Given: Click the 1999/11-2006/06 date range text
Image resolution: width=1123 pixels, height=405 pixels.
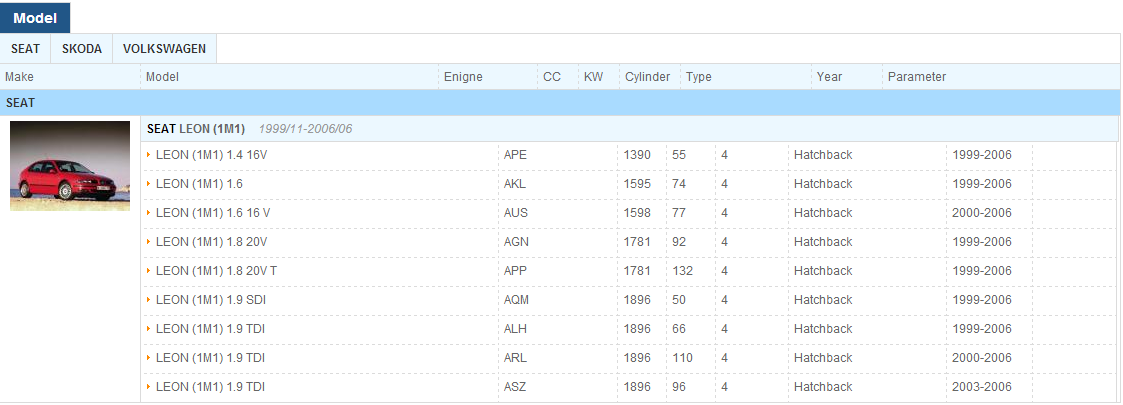Looking at the screenshot, I should (x=306, y=129).
